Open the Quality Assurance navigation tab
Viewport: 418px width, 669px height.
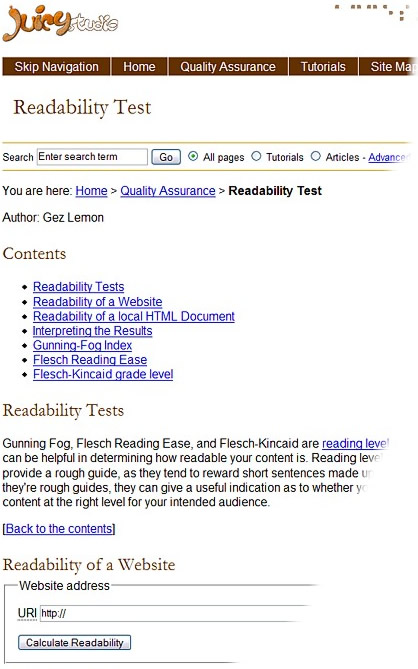coord(228,67)
